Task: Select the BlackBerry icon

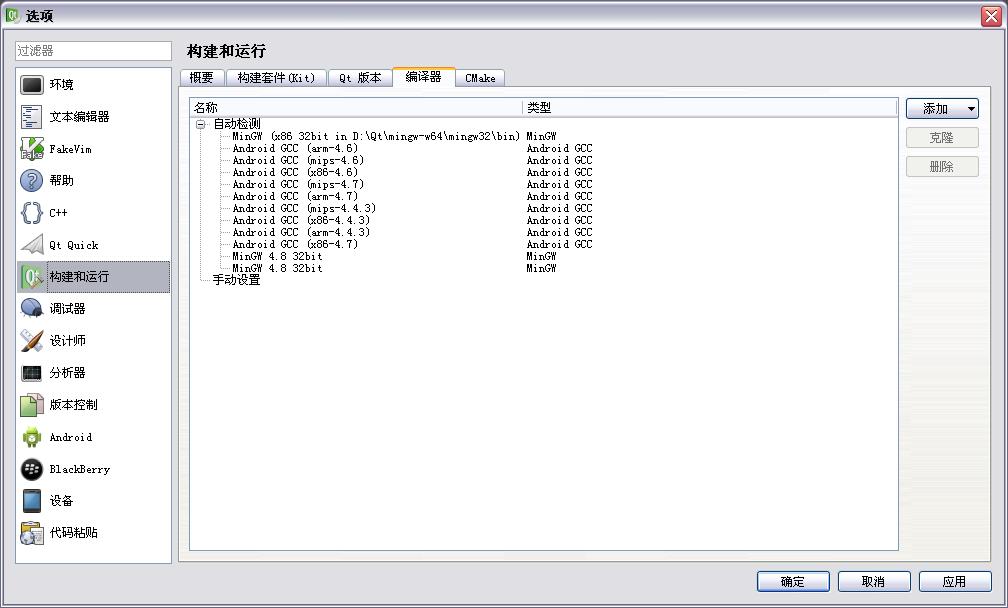Action: click(x=32, y=469)
